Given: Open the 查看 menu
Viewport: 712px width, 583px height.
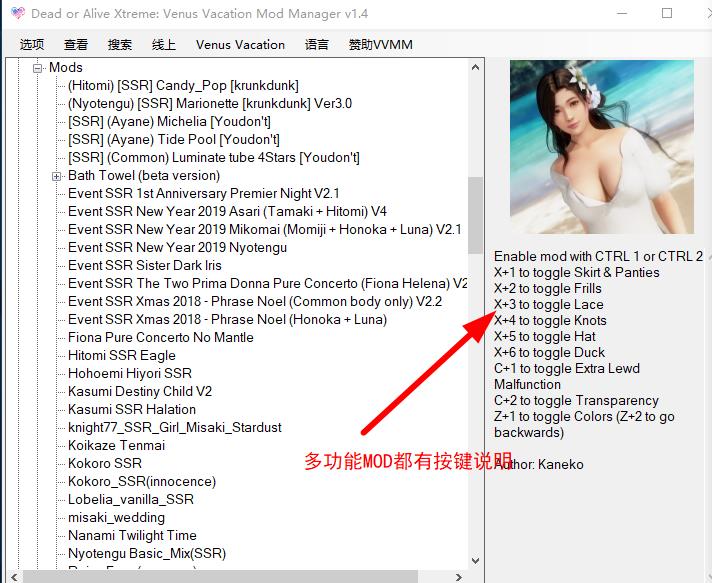Looking at the screenshot, I should [x=76, y=44].
